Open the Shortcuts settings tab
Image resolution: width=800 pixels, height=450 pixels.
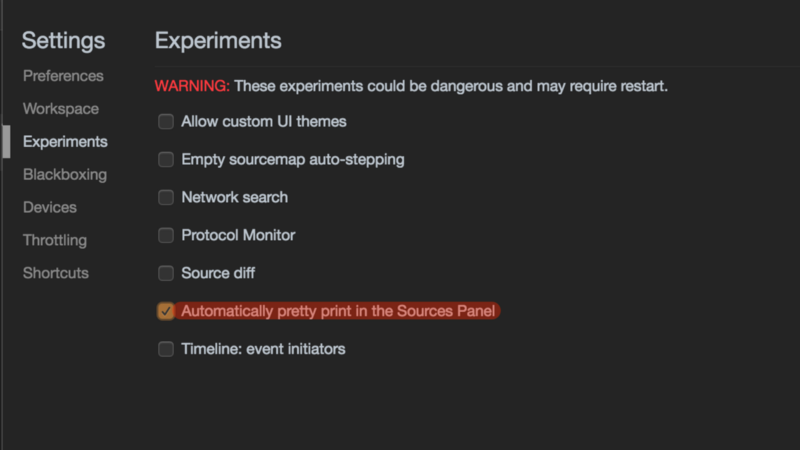[x=56, y=273]
